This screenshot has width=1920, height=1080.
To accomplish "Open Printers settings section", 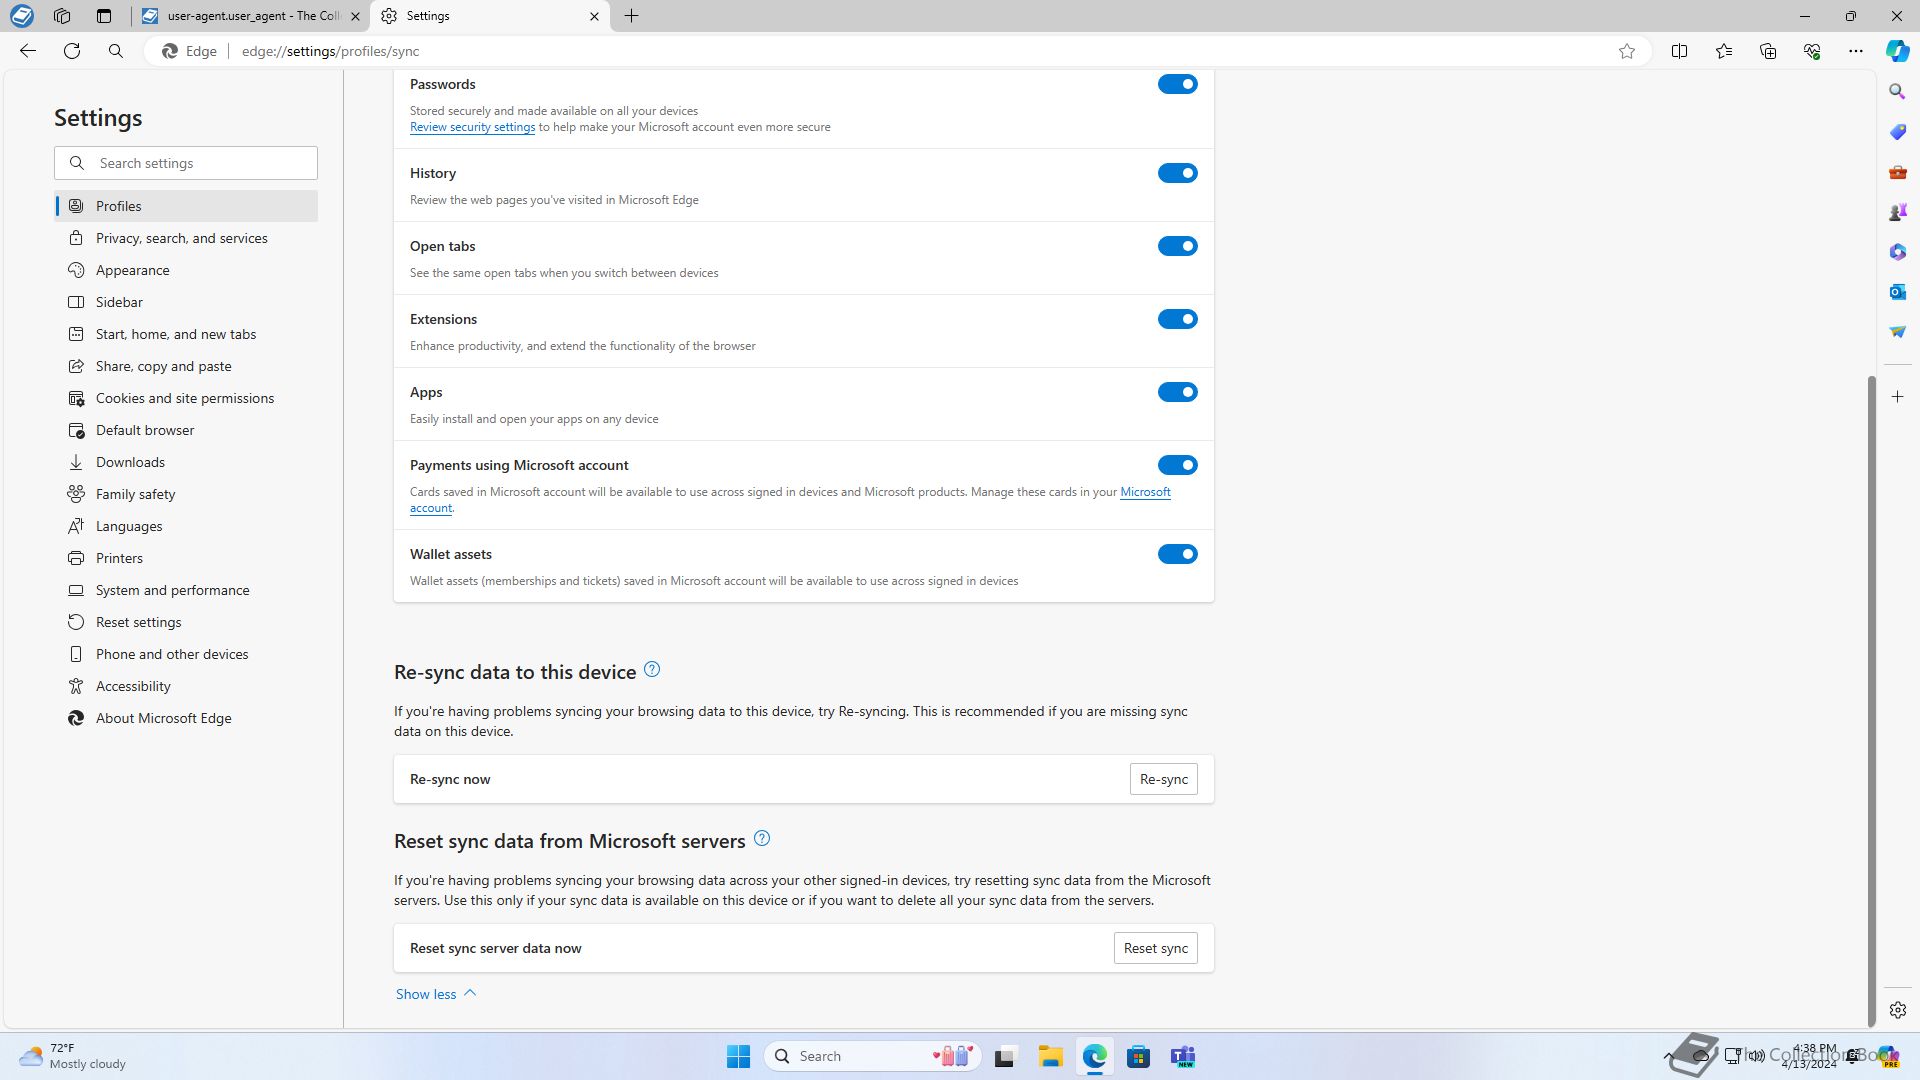I will 186,559.
